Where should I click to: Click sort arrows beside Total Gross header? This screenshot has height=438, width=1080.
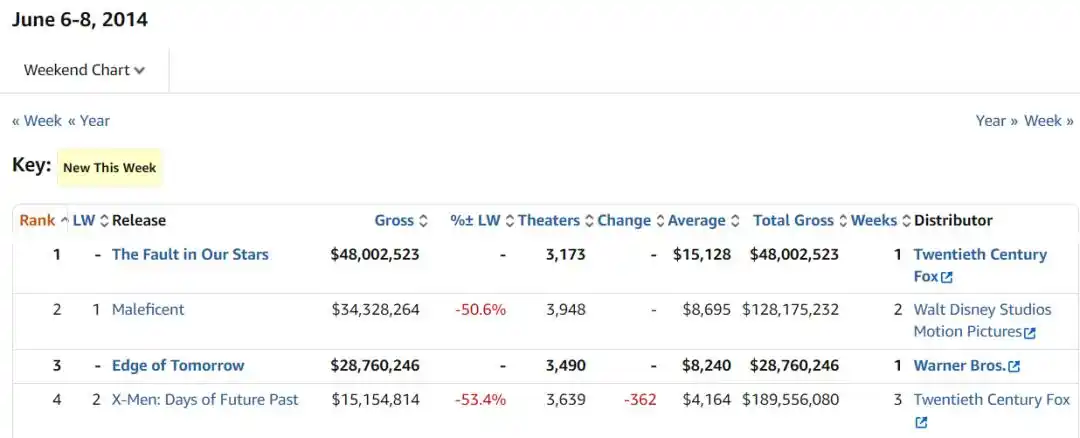click(843, 221)
